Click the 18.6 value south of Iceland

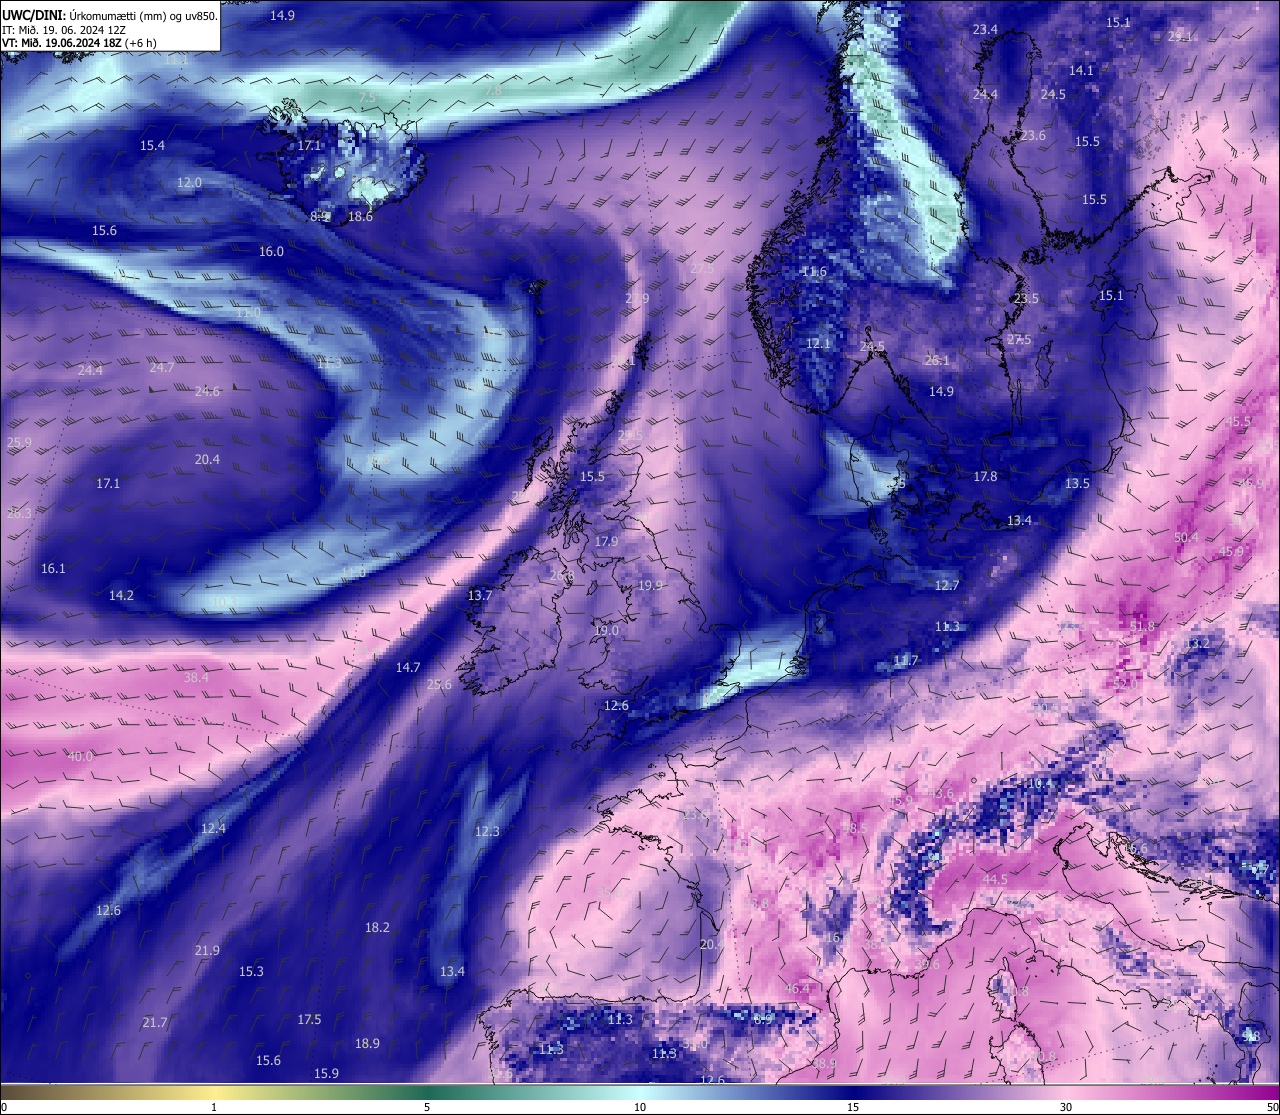pos(360,217)
